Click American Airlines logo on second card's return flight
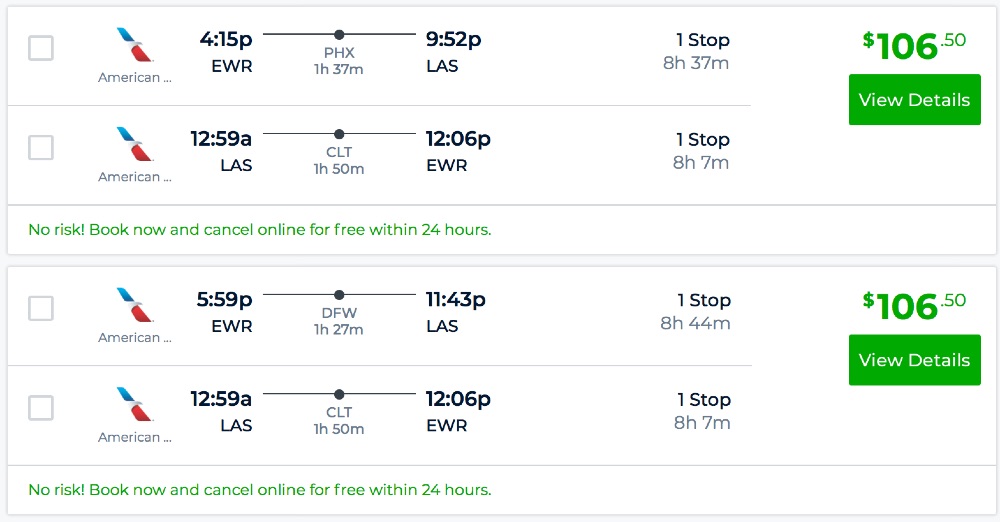This screenshot has width=1000, height=522. click(135, 404)
